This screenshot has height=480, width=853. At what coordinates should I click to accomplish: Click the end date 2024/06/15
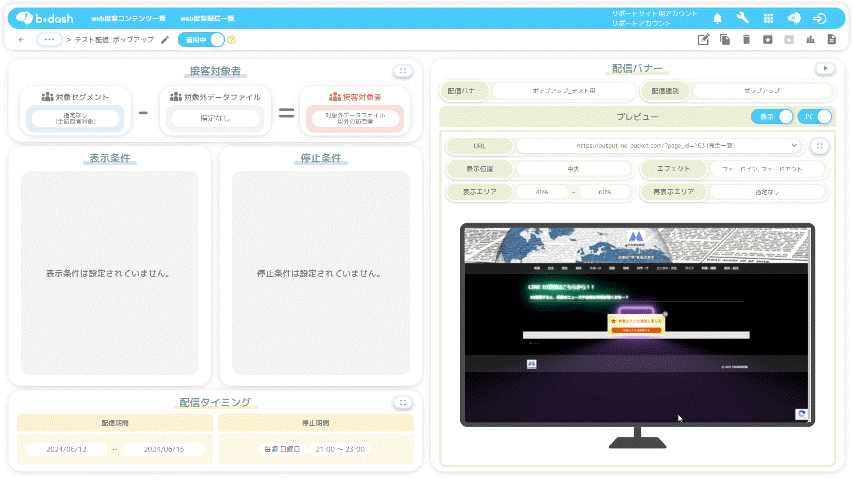[164, 450]
